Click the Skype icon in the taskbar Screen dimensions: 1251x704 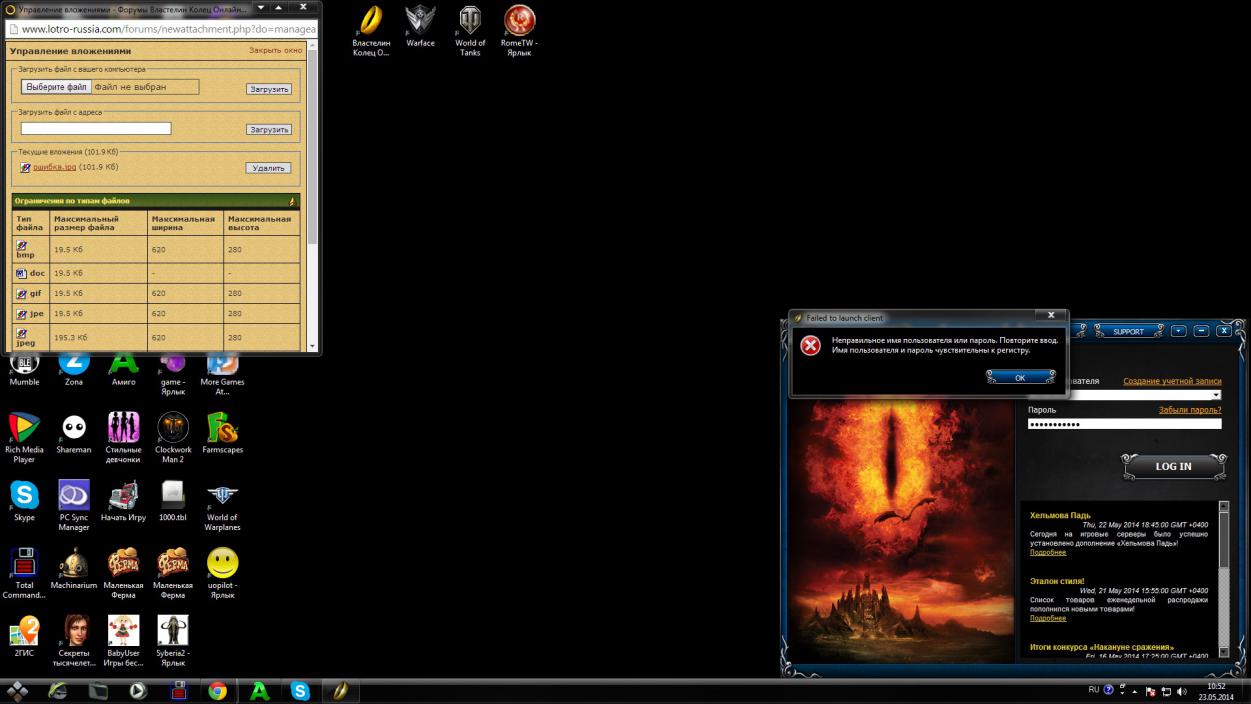pyautogui.click(x=300, y=691)
